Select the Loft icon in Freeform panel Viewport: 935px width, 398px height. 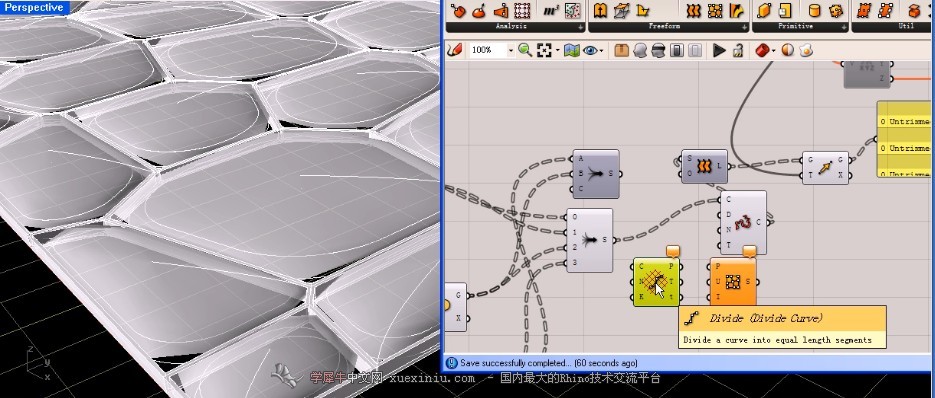(x=693, y=10)
